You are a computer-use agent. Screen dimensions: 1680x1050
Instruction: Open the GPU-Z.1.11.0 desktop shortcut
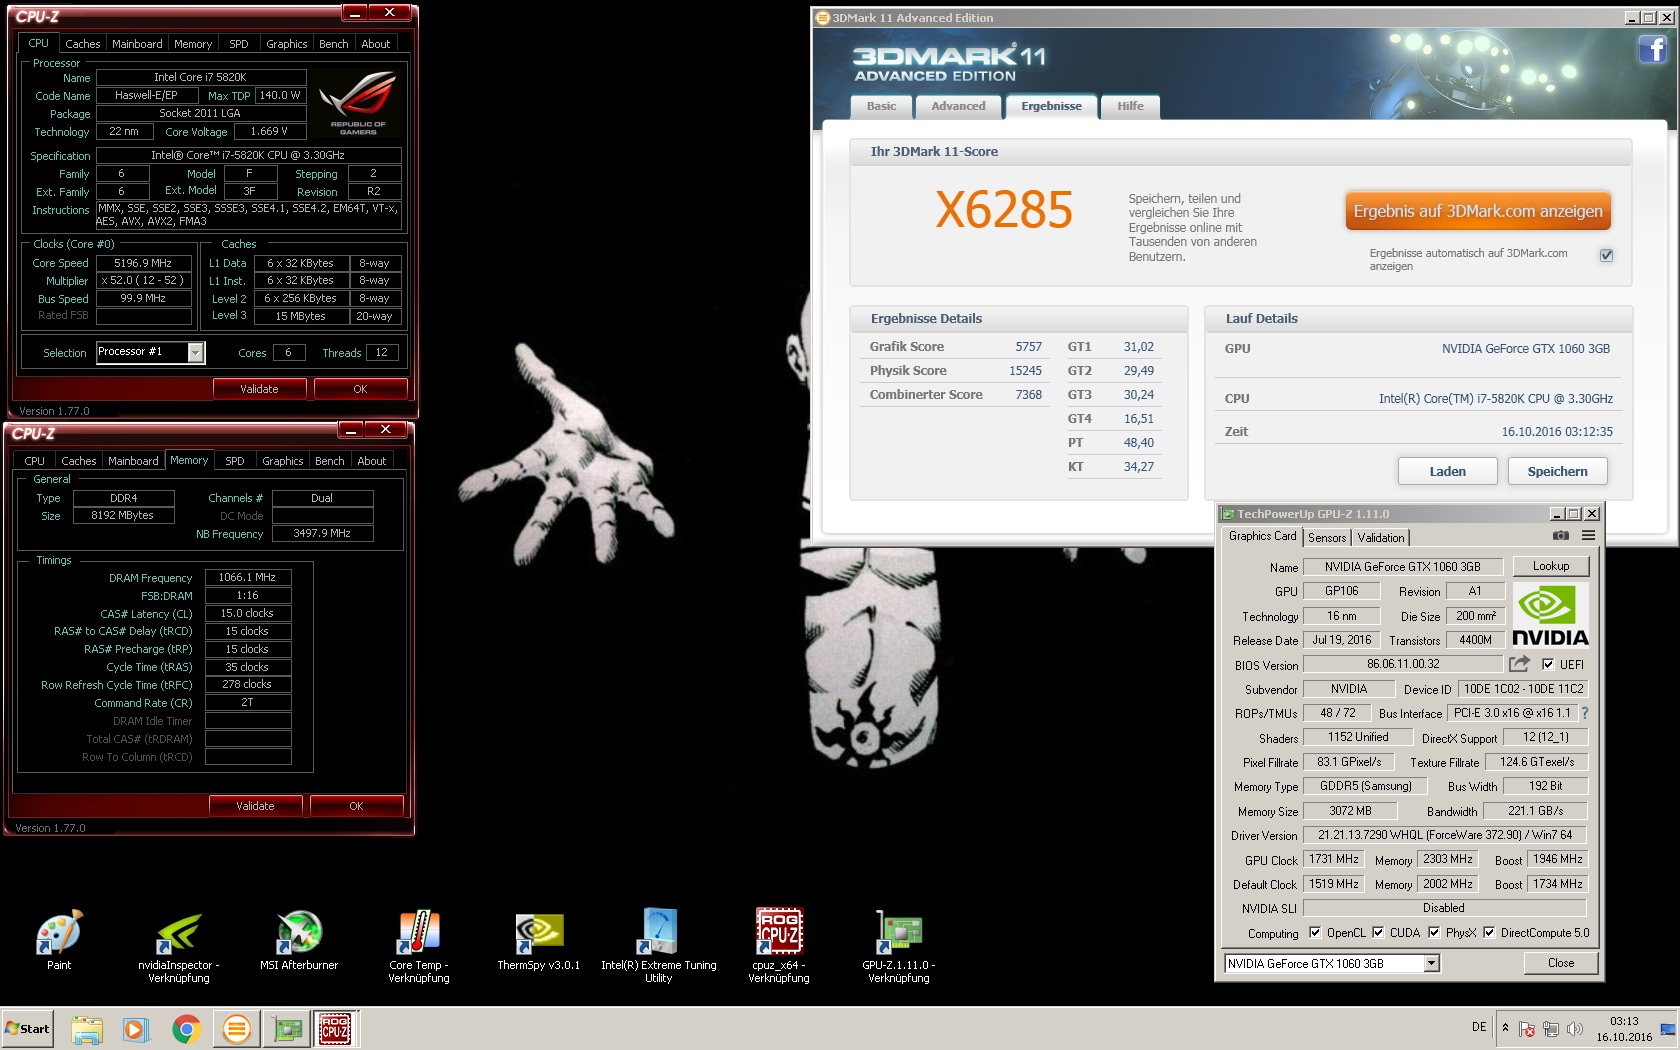coord(899,946)
